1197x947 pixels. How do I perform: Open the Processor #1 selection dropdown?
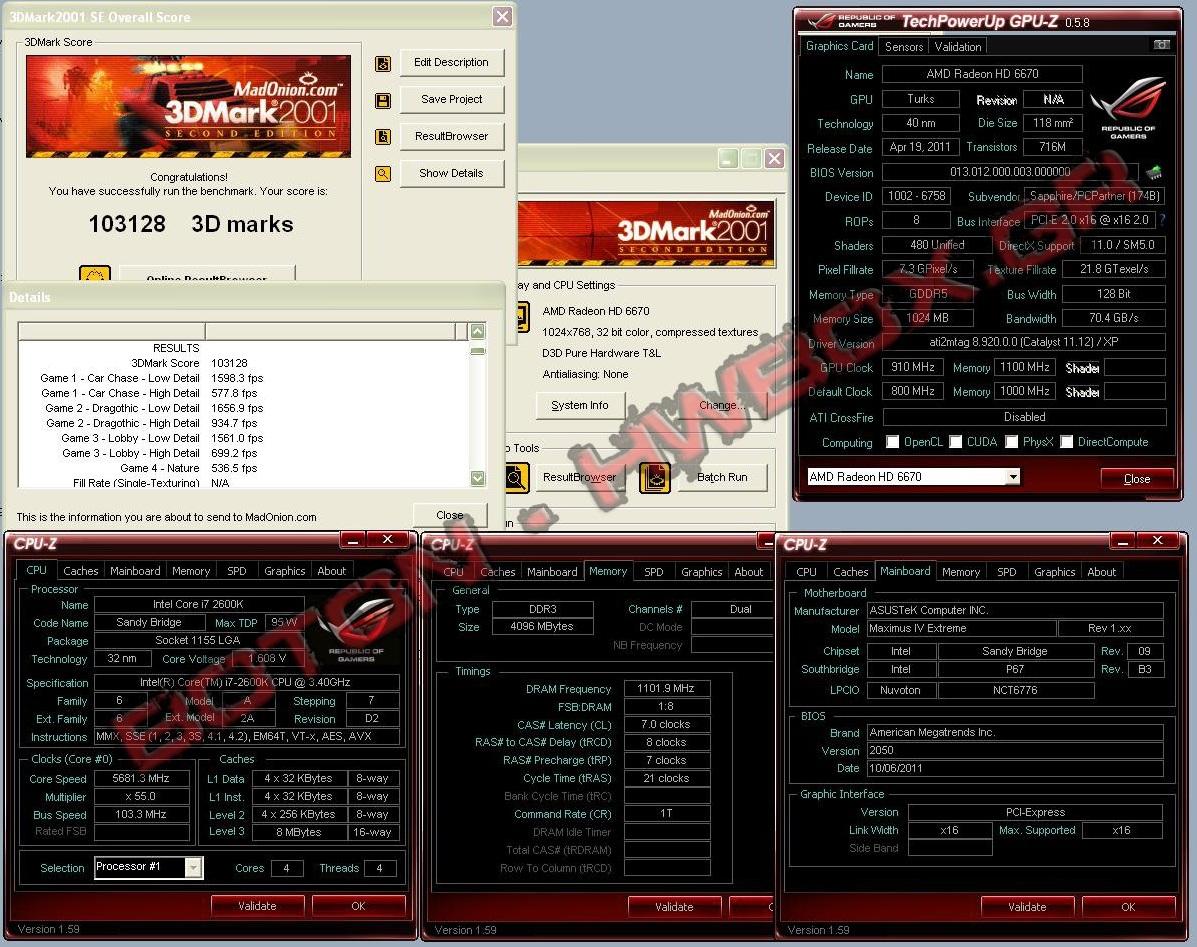coord(194,868)
